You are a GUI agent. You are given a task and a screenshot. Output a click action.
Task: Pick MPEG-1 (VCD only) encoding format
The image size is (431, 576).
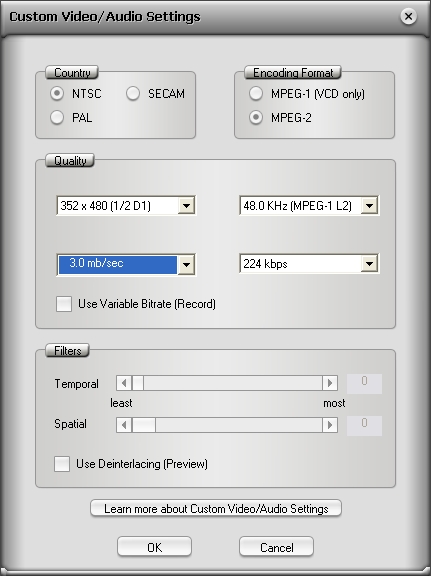[256, 93]
